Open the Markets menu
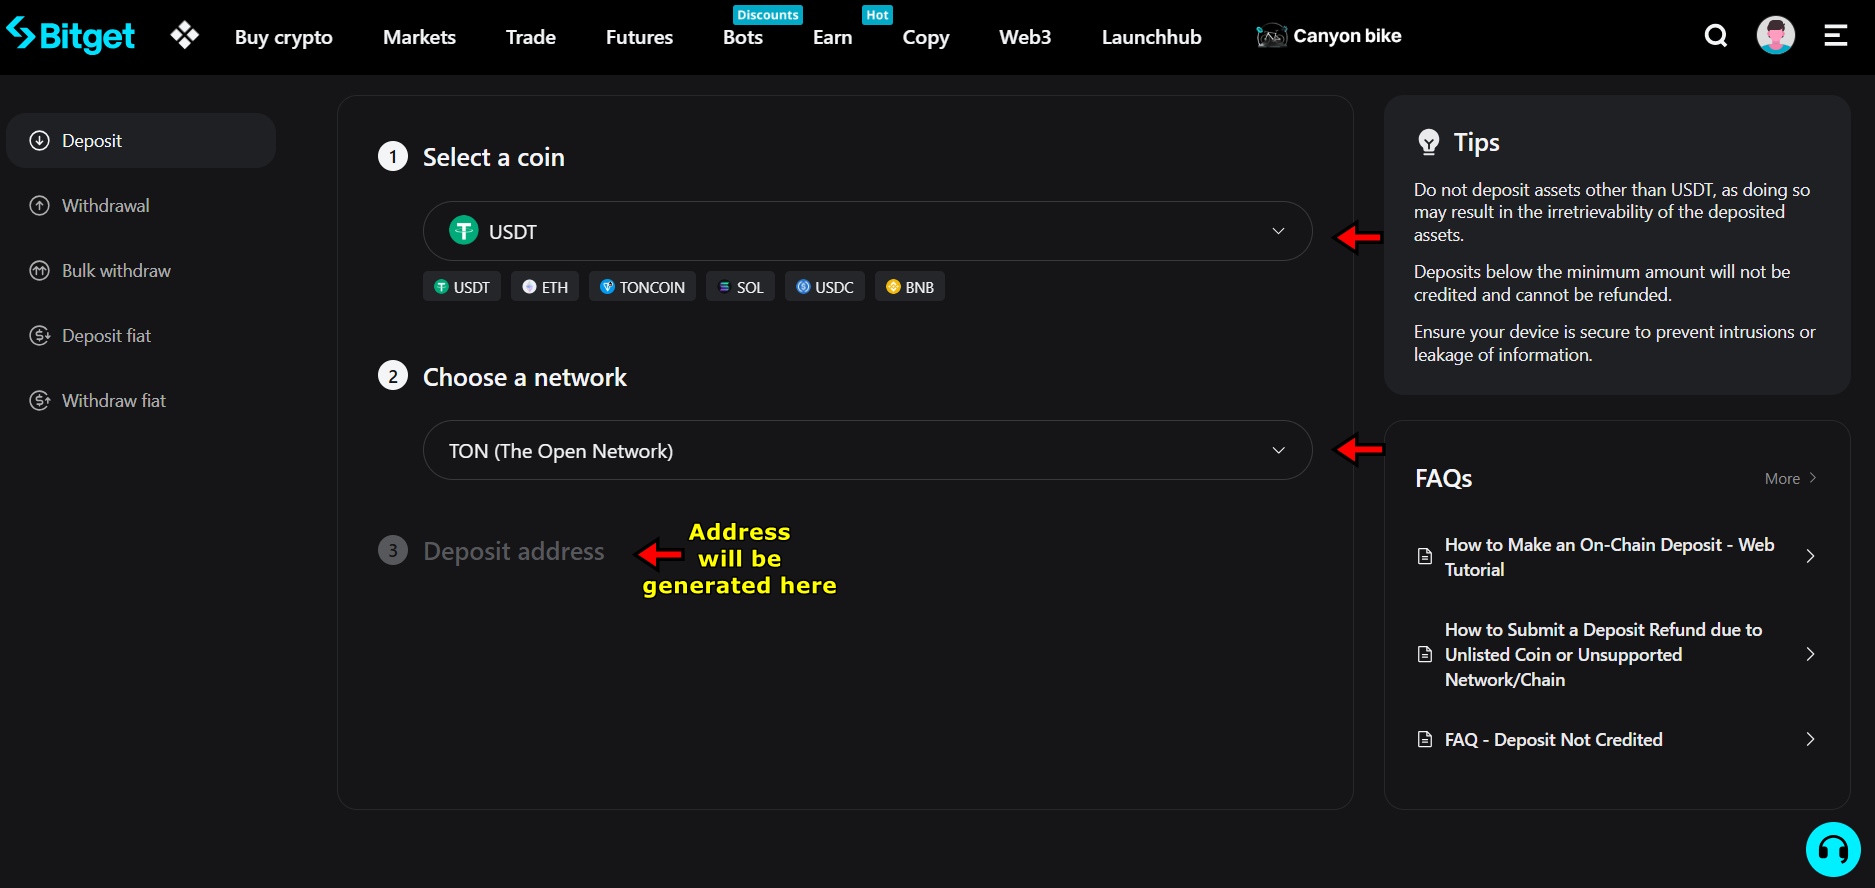This screenshot has height=888, width=1875. 419,37
